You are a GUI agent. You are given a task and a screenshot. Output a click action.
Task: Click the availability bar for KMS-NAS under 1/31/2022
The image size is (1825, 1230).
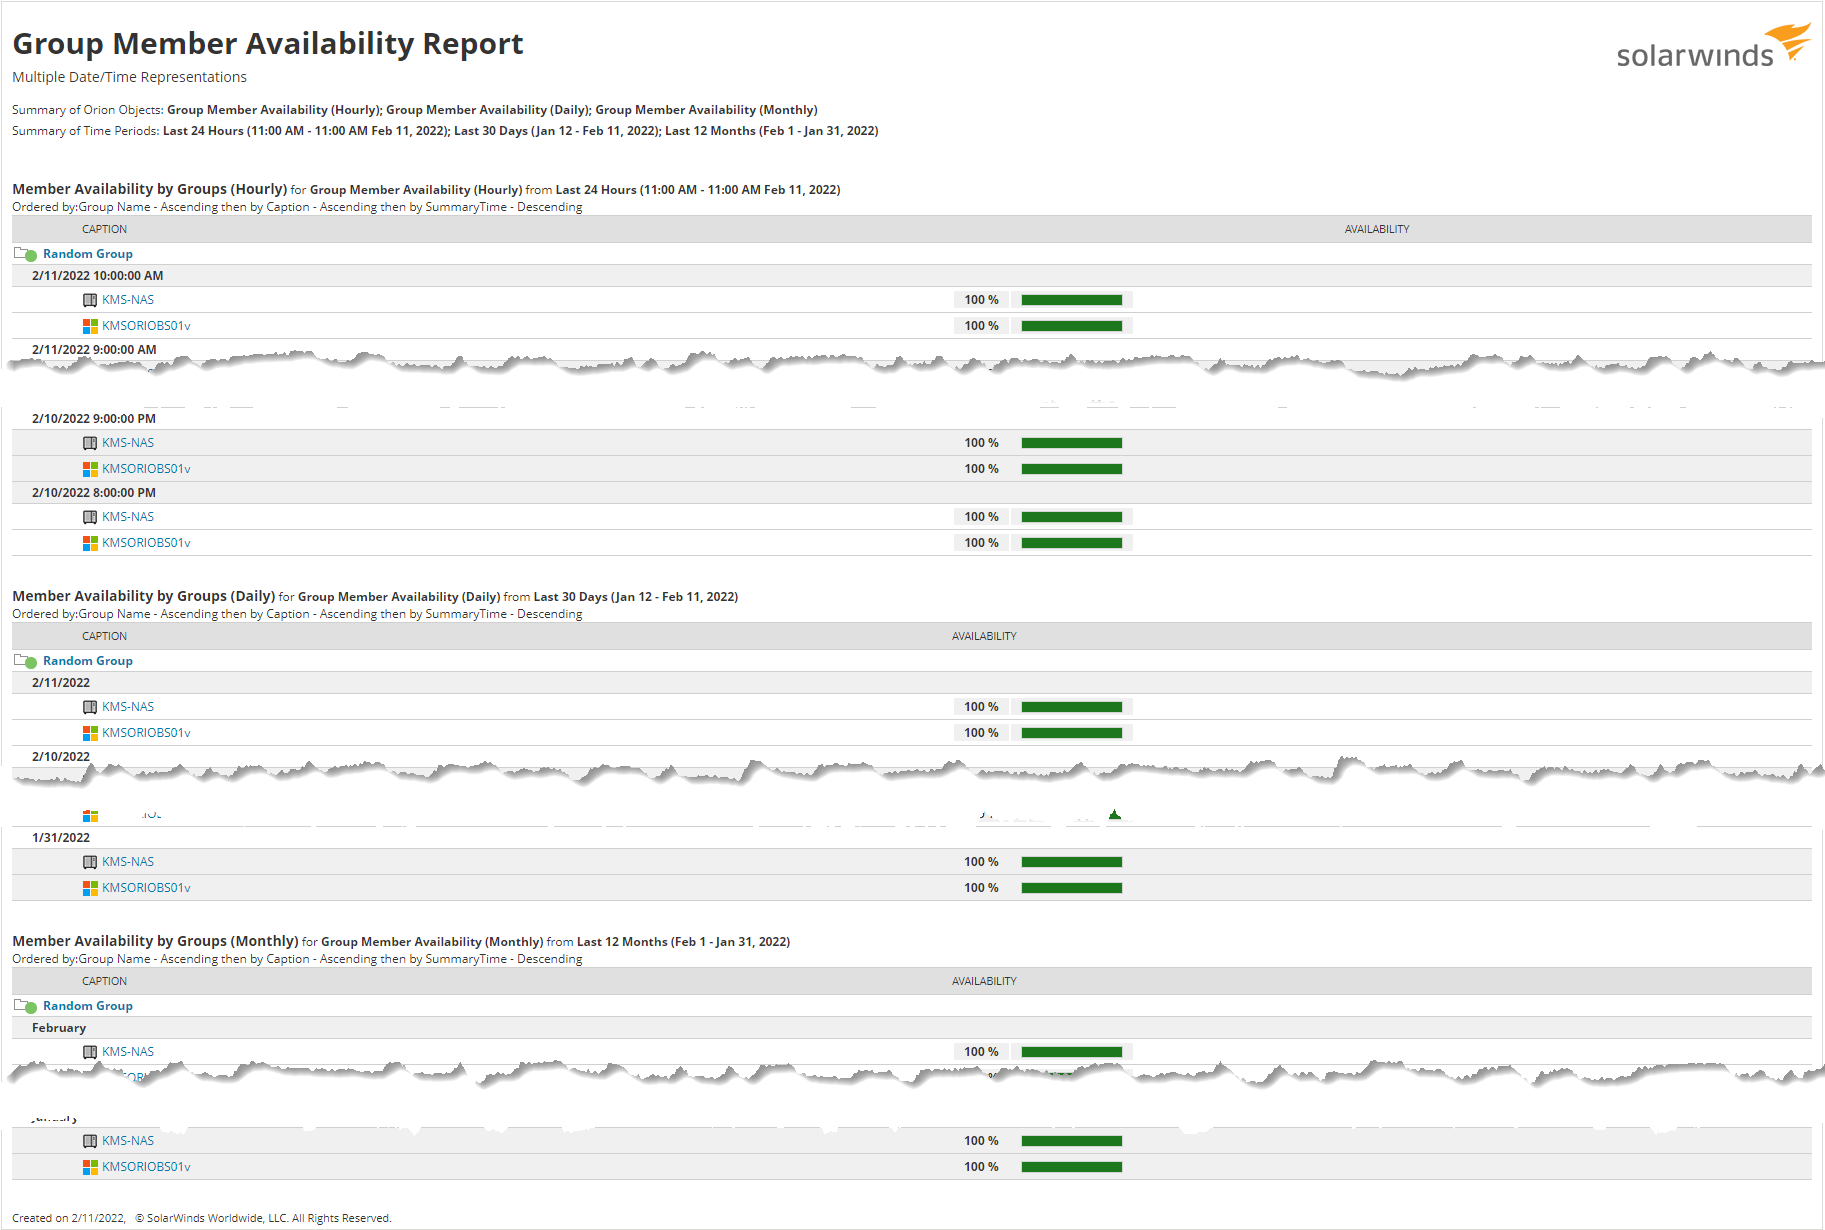click(1072, 862)
